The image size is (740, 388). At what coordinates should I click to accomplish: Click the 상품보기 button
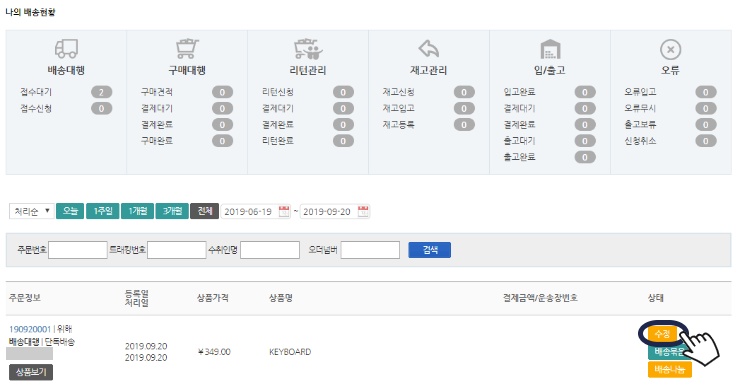tap(31, 372)
